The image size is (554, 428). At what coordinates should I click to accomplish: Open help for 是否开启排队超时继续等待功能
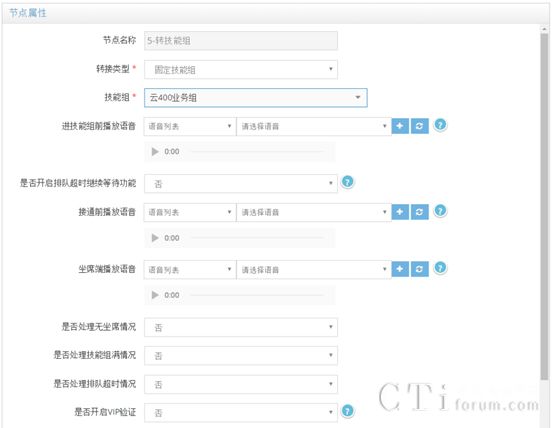click(x=347, y=182)
